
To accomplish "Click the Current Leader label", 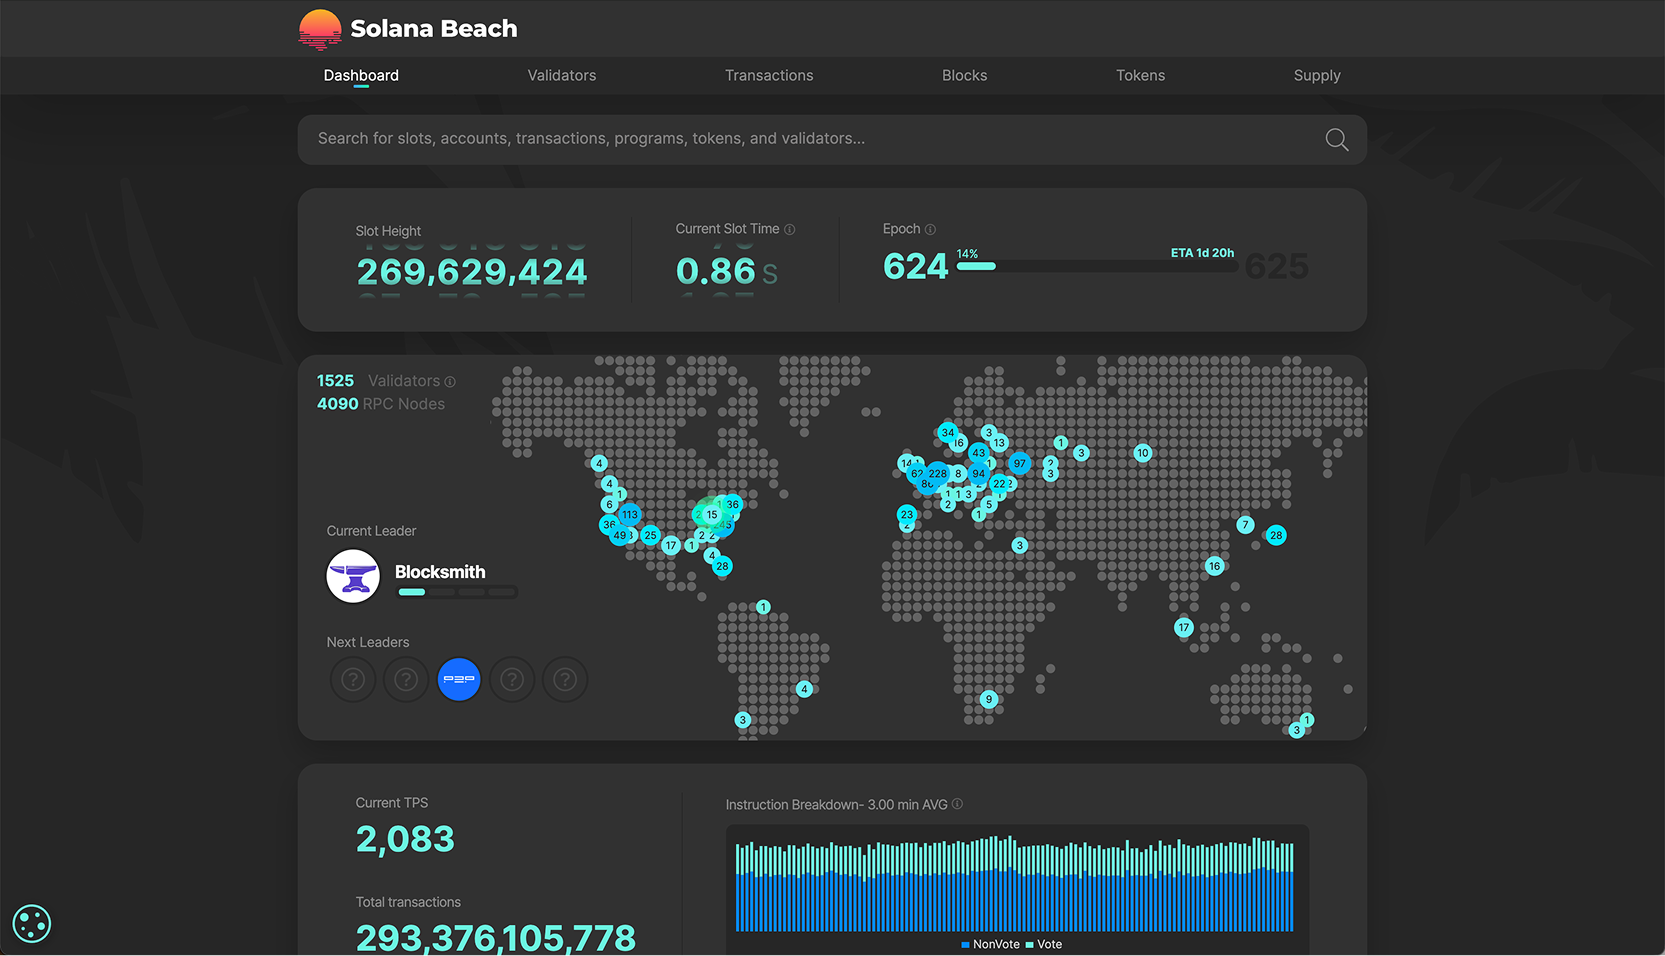I will point(371,531).
